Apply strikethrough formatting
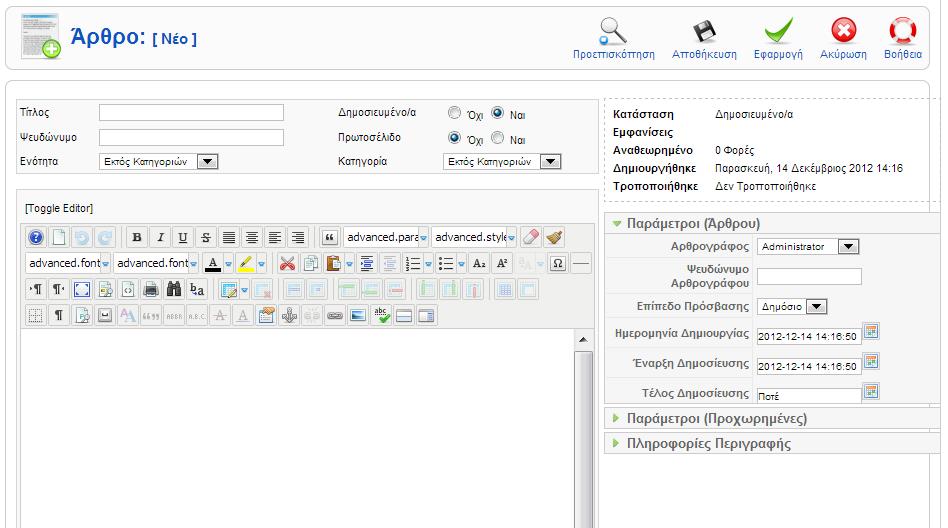Image resolution: width=948 pixels, height=528 pixels. tap(206, 237)
